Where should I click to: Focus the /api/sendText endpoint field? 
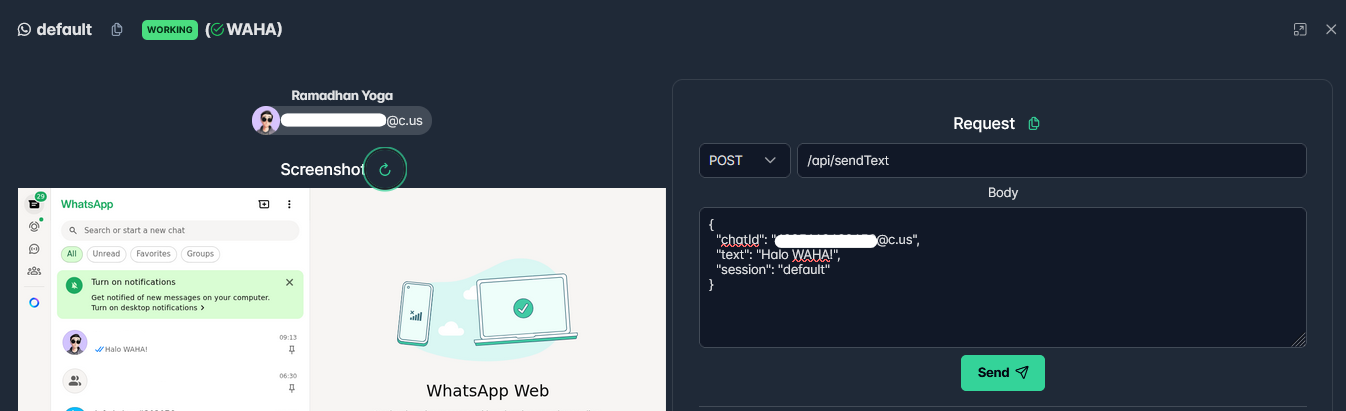click(1051, 160)
